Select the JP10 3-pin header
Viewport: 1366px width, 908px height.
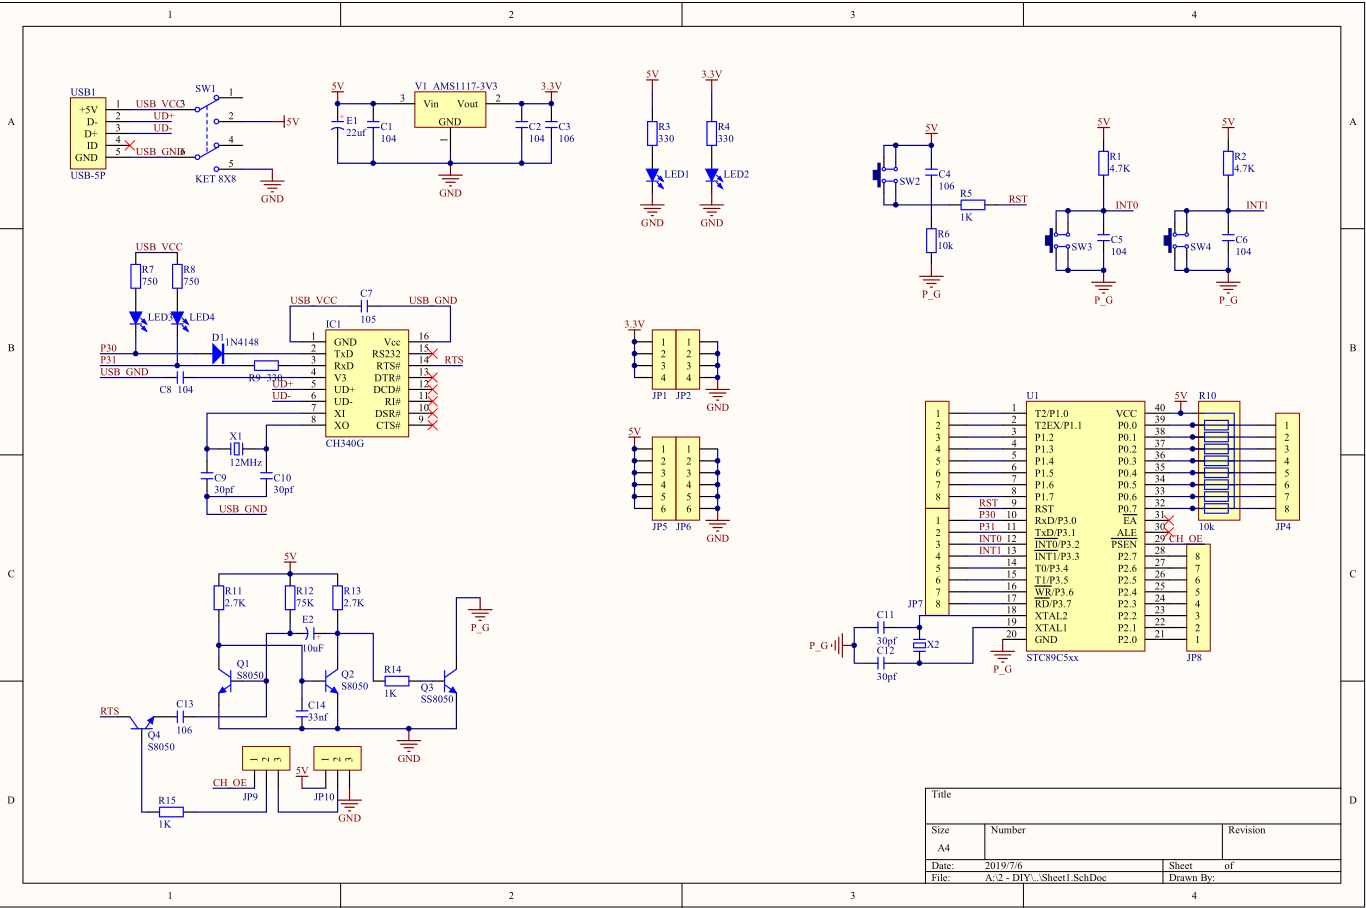(337, 758)
